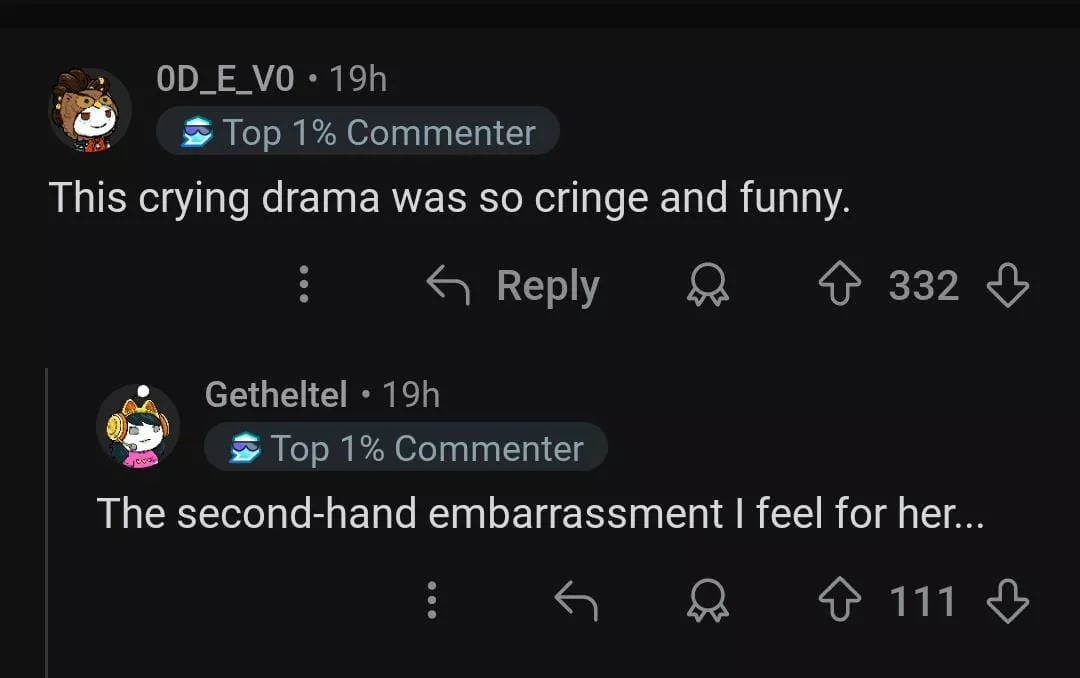
Task: Open the Getheltel username link
Action: pyautogui.click(x=276, y=394)
